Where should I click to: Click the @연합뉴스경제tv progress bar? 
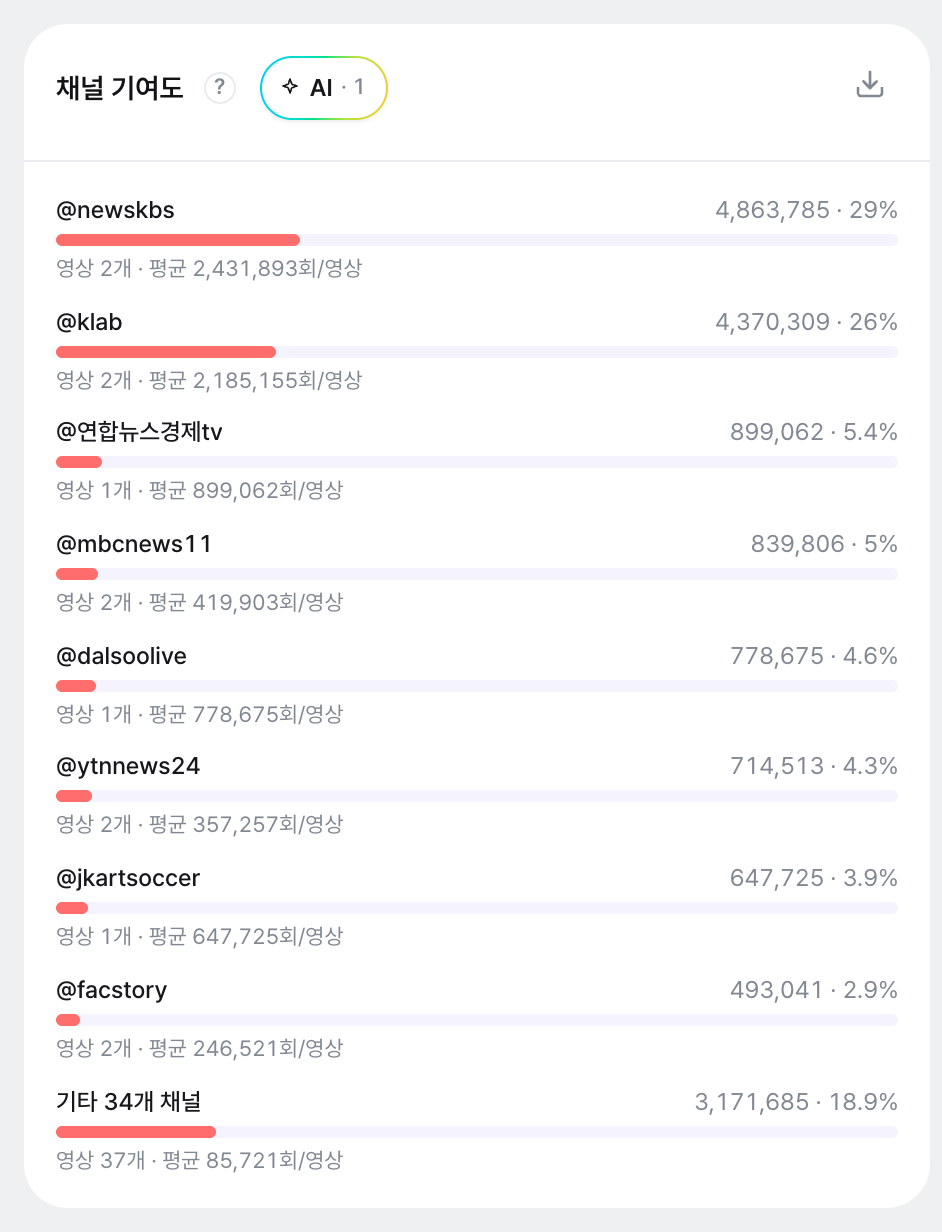pyautogui.click(x=477, y=462)
